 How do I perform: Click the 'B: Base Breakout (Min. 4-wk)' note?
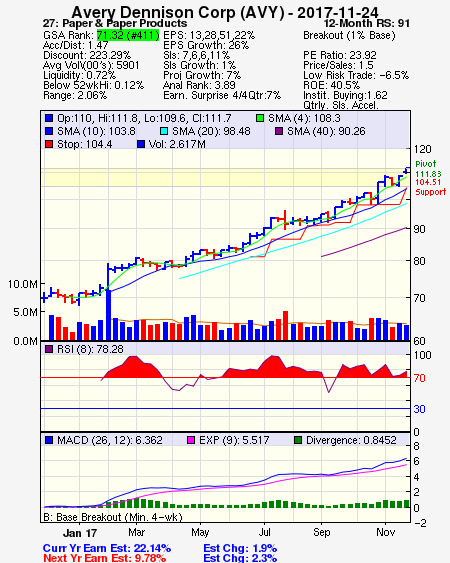(x=113, y=517)
